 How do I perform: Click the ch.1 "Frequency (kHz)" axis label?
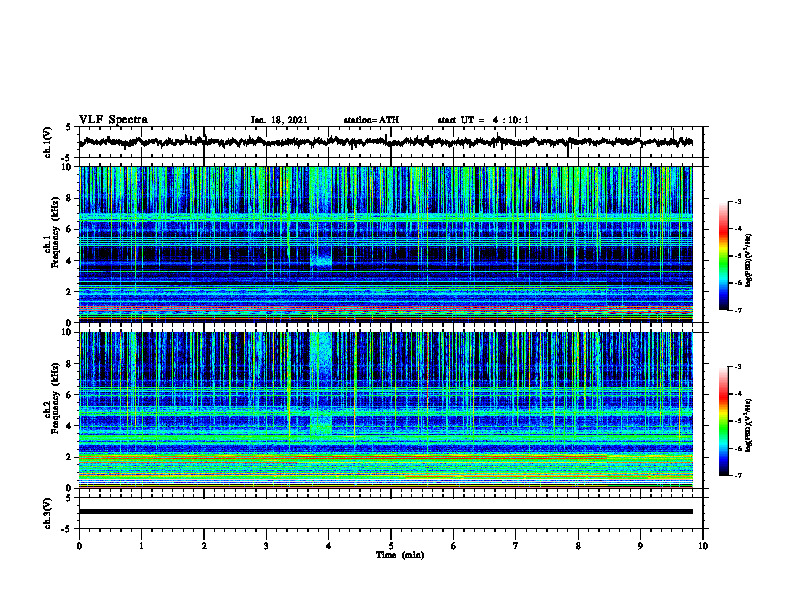(55, 232)
